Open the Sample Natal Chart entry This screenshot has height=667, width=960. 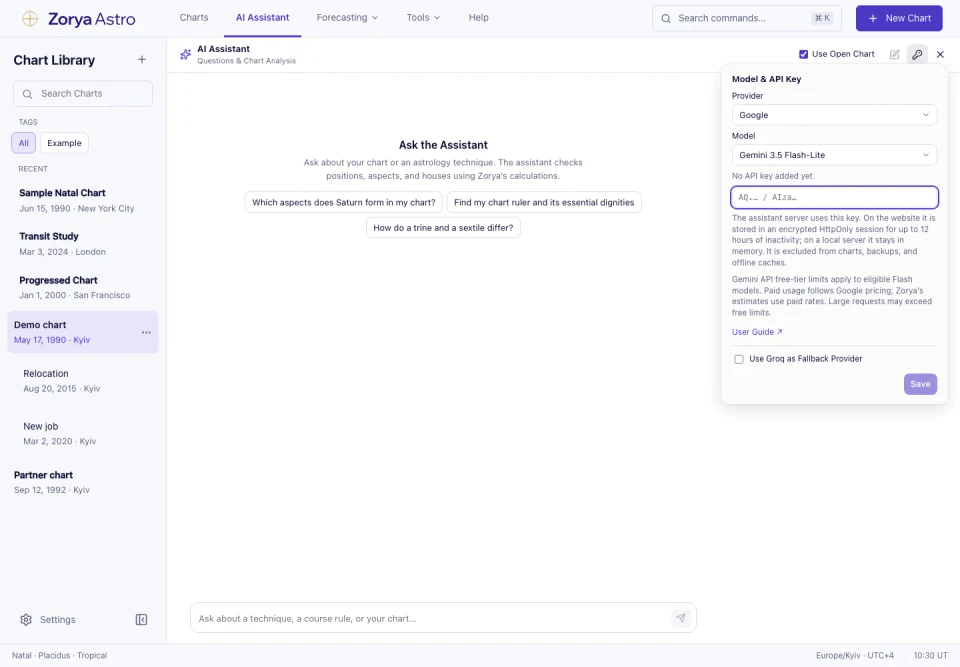pos(83,200)
